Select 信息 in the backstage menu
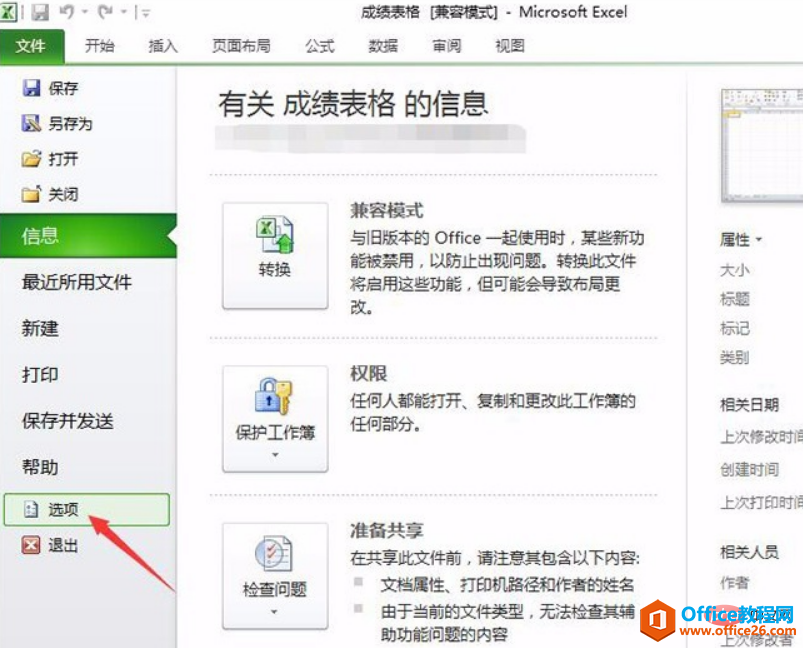Viewport: 803px width, 648px height. [x=88, y=236]
